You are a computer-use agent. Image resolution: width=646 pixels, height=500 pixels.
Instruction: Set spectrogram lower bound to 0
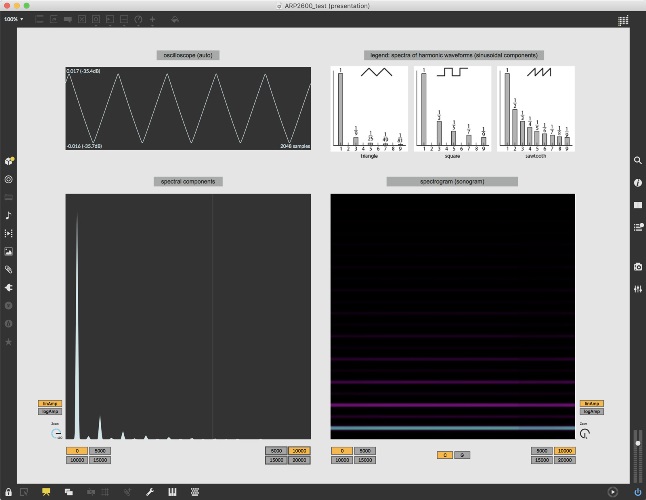[x=342, y=451]
